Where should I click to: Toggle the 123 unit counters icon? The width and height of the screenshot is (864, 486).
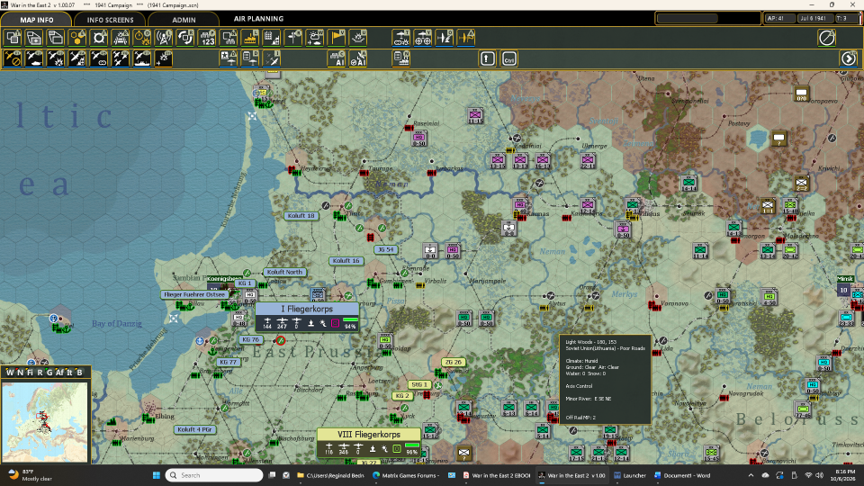pos(207,38)
